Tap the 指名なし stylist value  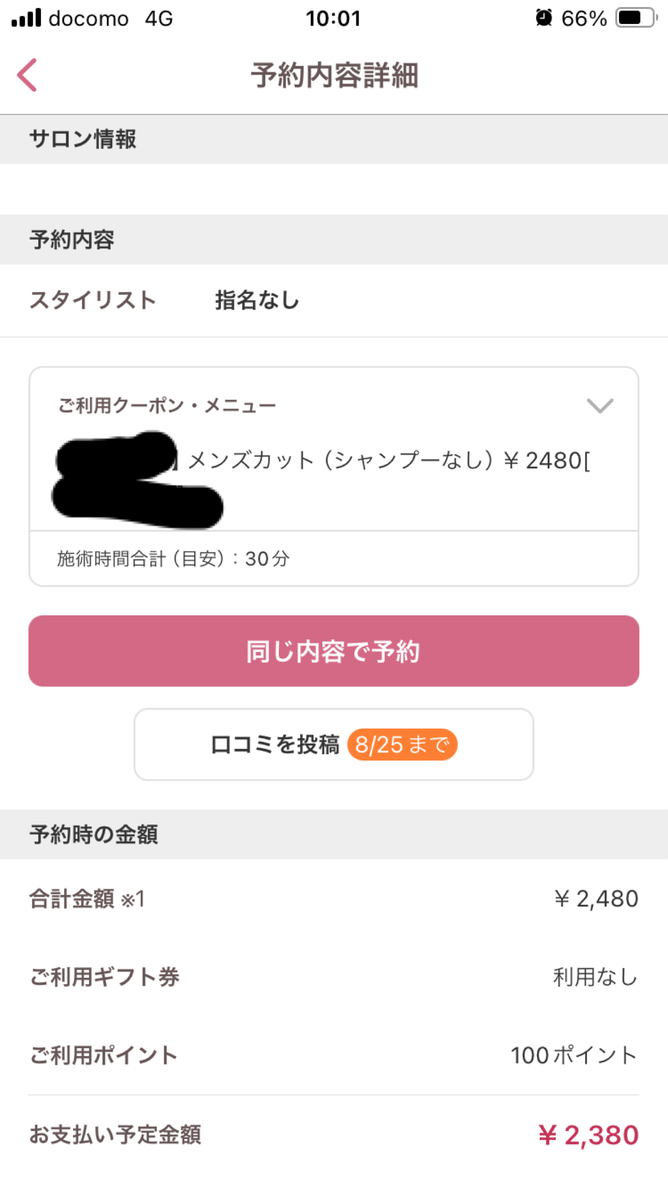(x=257, y=300)
